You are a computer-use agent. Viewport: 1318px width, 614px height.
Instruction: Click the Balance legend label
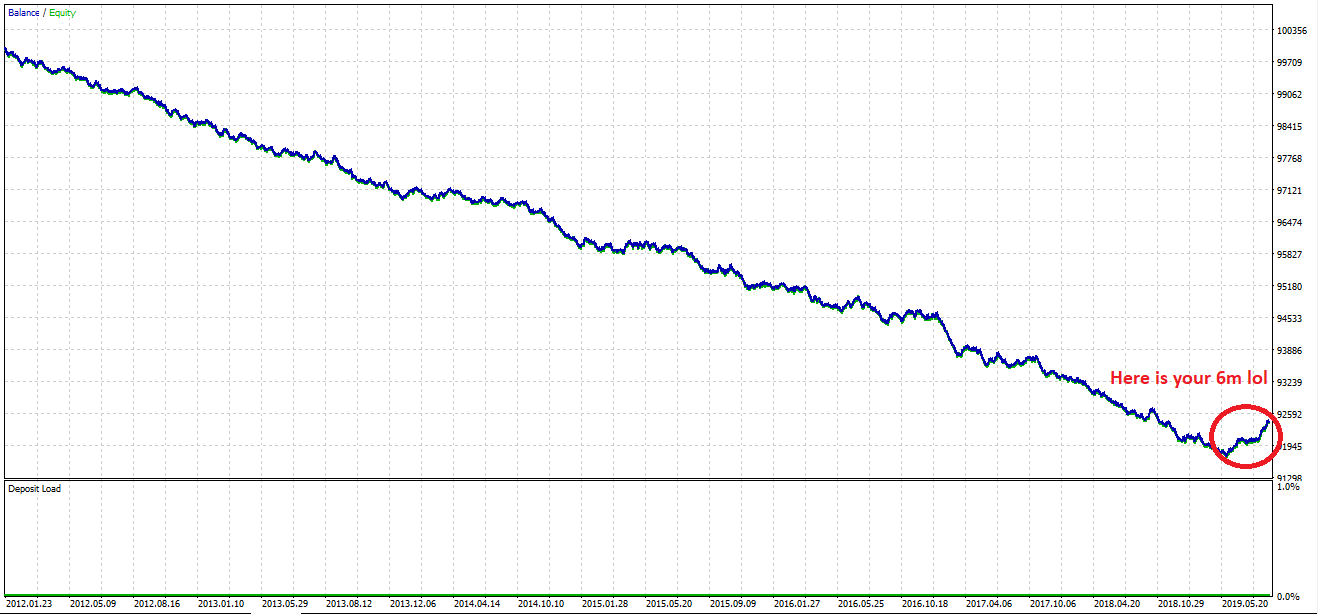[x=24, y=13]
